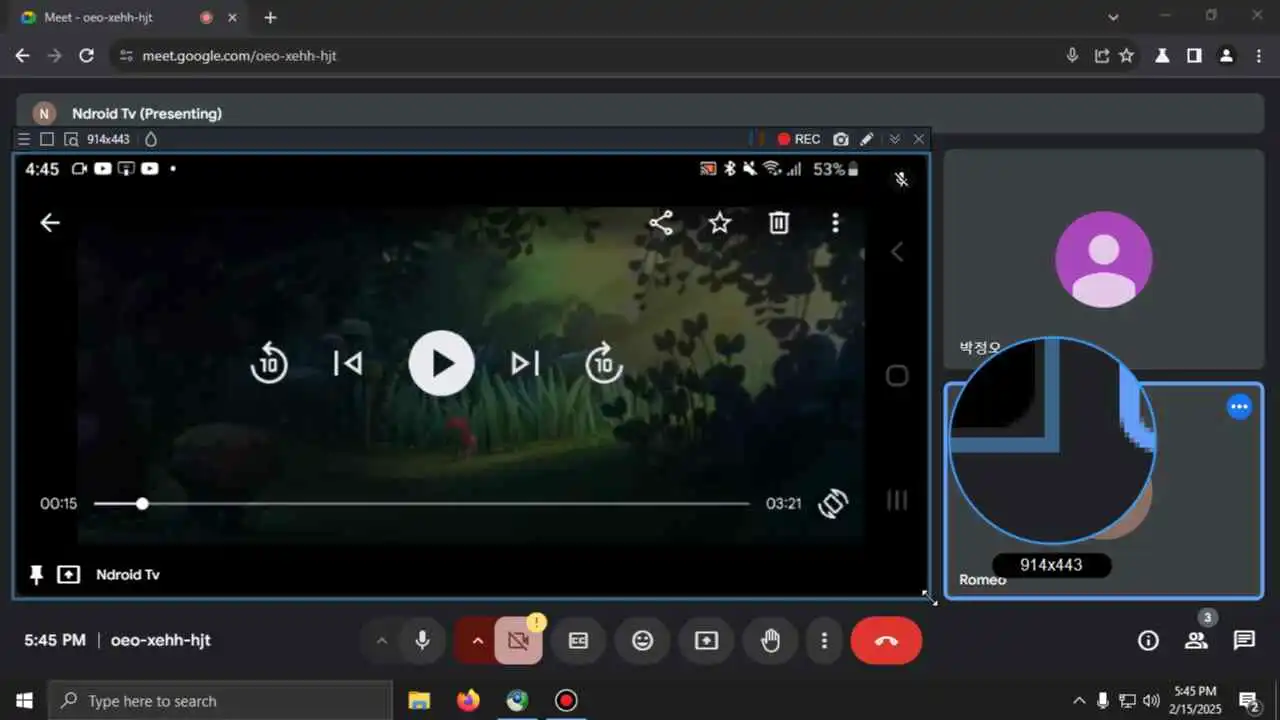Open the Windows Start menu
This screenshot has width=1280, height=720.
click(x=24, y=700)
